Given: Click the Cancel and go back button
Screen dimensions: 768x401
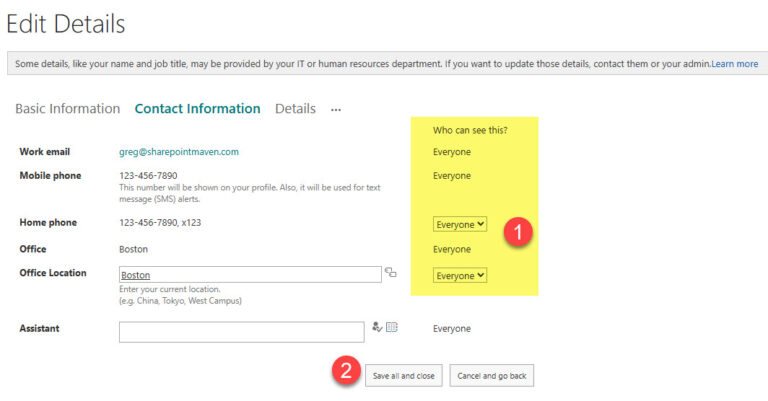Looking at the screenshot, I should (492, 376).
